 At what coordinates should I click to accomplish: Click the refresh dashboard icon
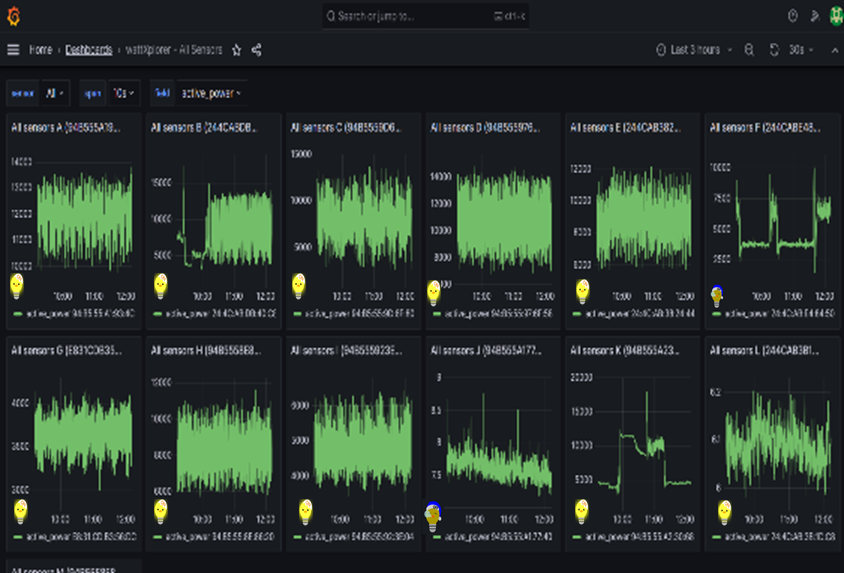pyautogui.click(x=774, y=49)
